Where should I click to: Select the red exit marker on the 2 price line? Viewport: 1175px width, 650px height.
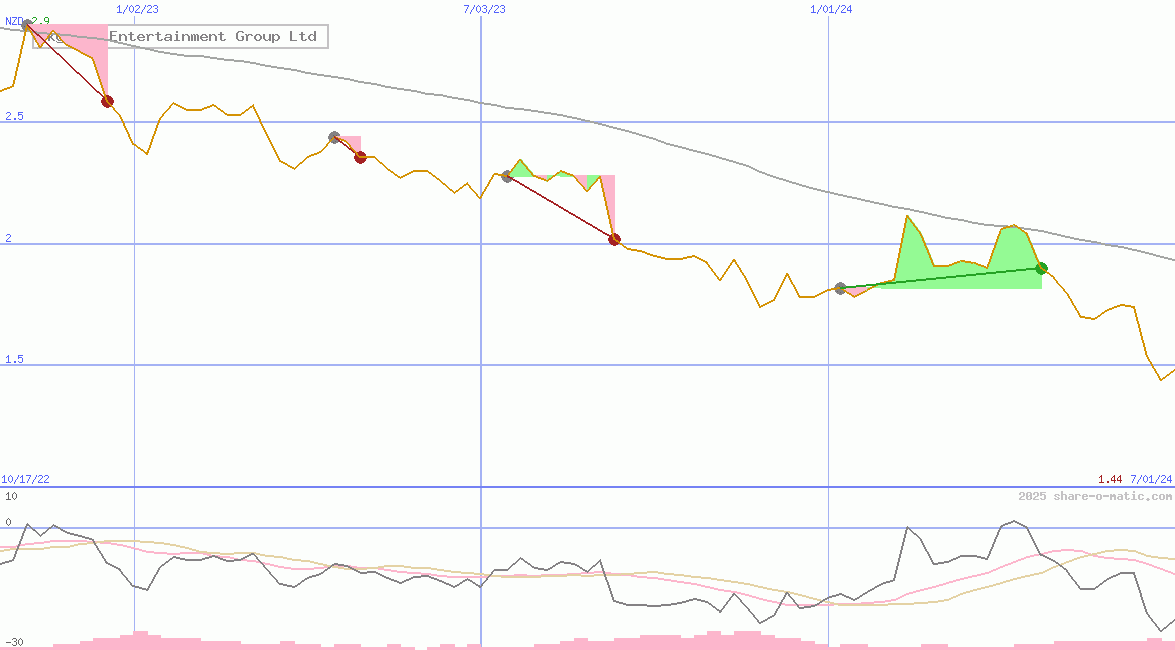pos(614,239)
